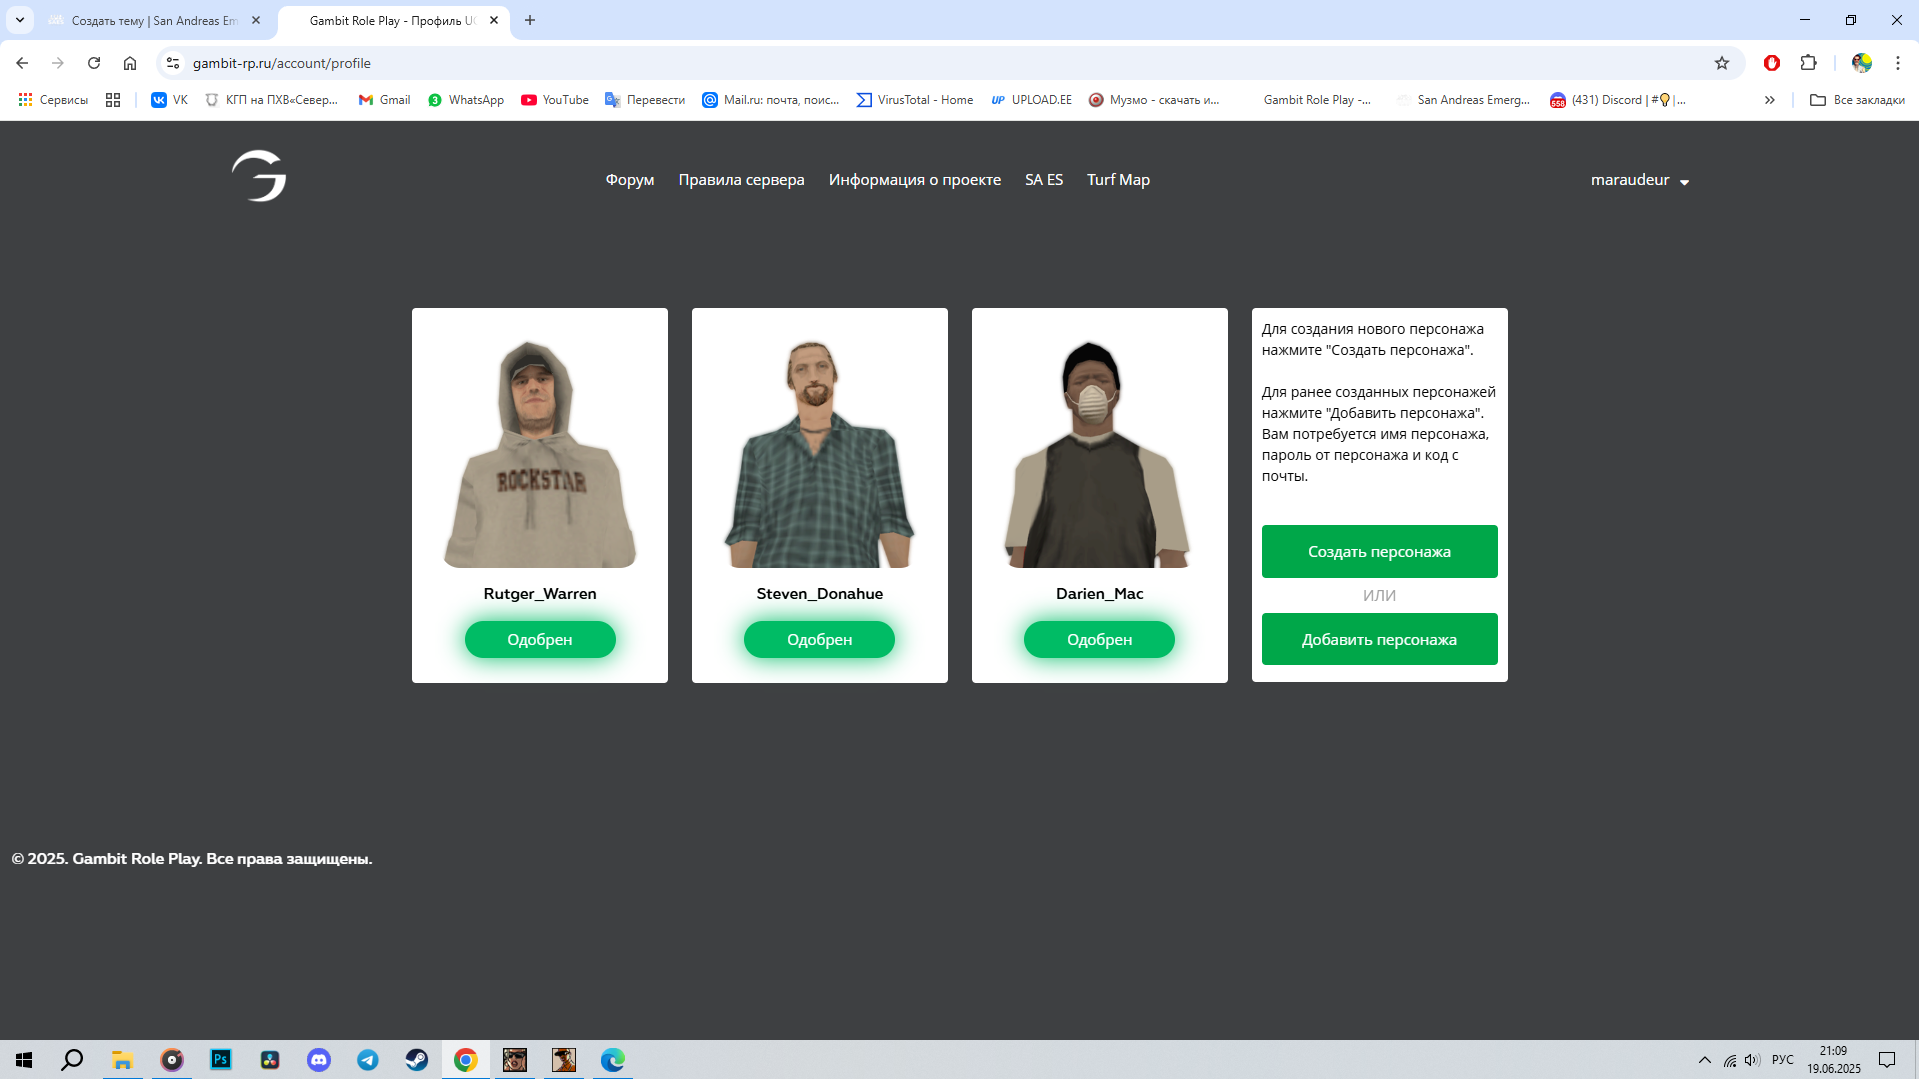Show hidden system tray icons
Image resolution: width=1919 pixels, height=1079 pixels.
[x=1704, y=1060]
